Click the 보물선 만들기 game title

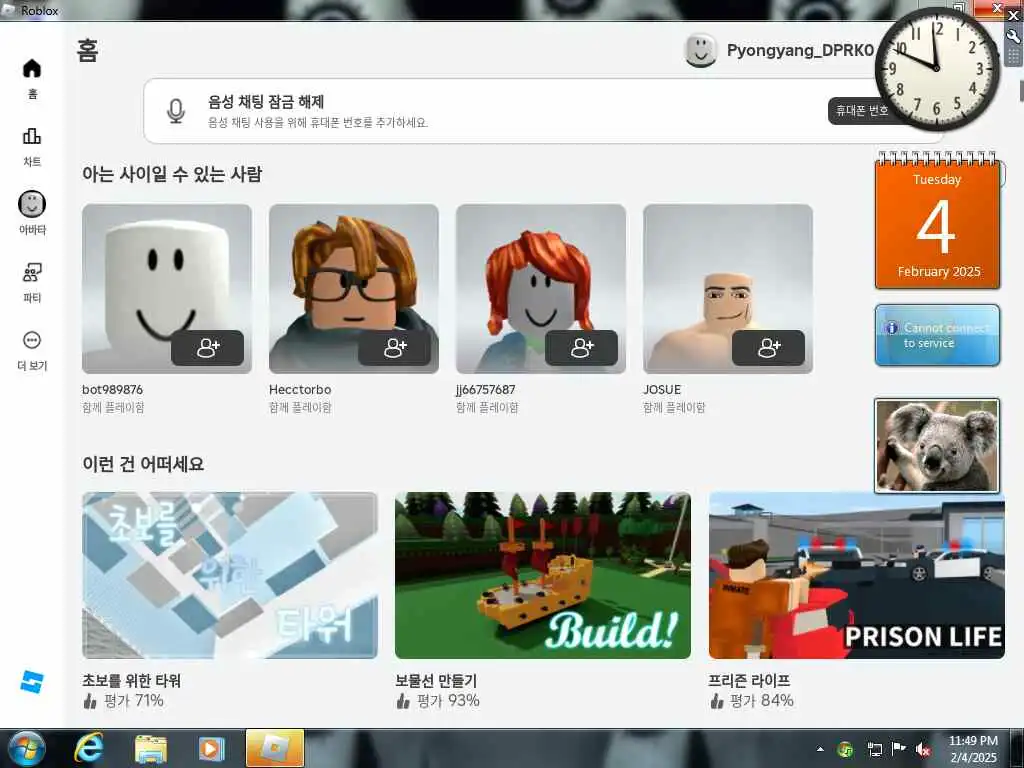(x=436, y=680)
